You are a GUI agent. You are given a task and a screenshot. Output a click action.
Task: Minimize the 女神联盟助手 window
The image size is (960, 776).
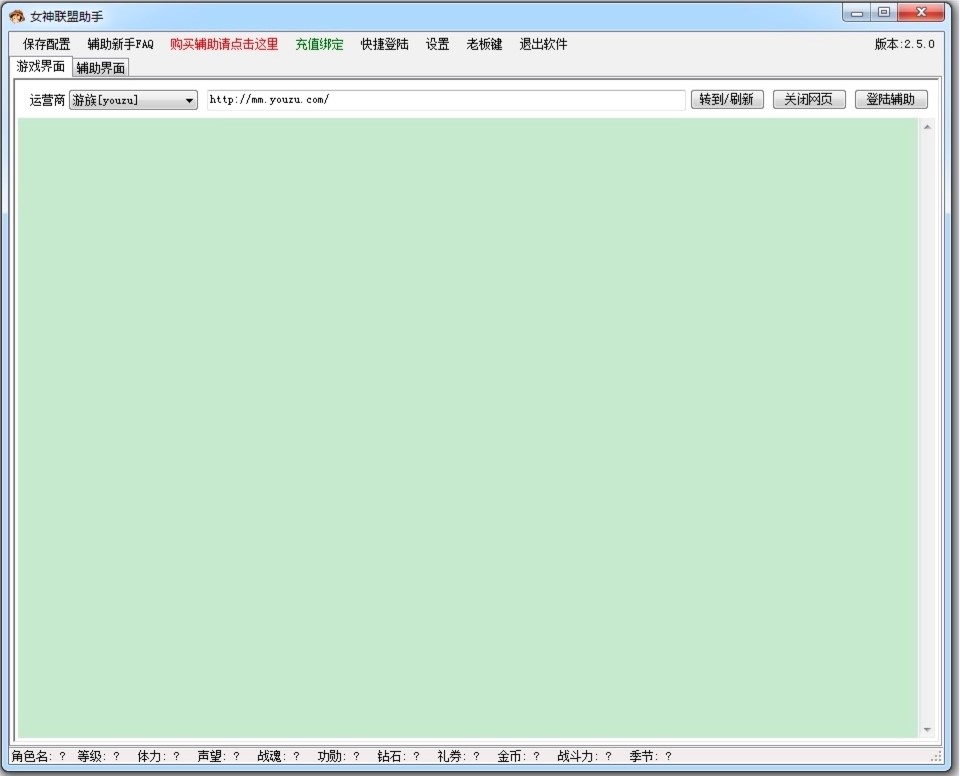857,12
